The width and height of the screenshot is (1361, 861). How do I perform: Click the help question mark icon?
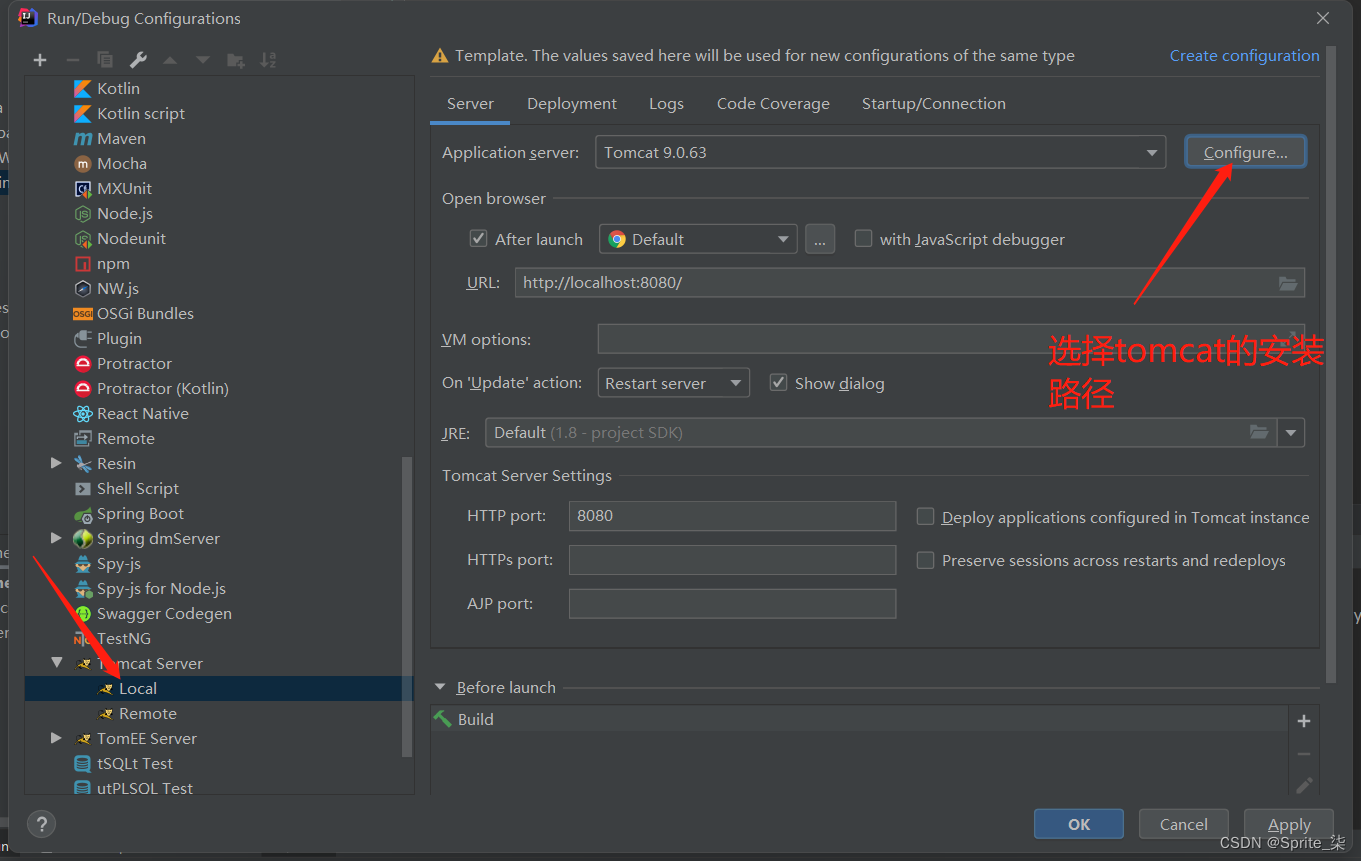[x=41, y=825]
